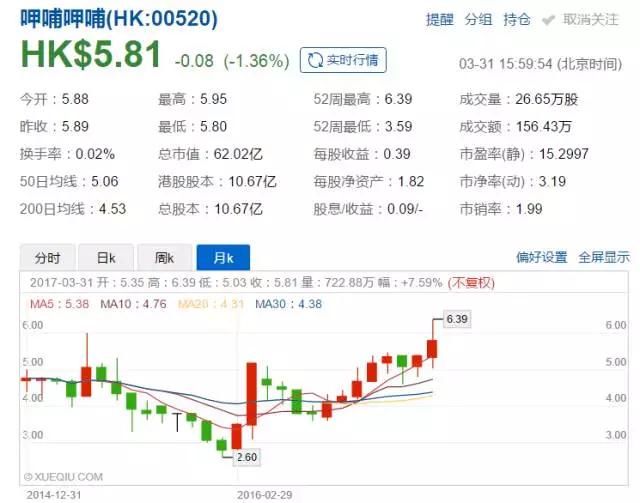
Task: Click 52周最低：3.59 value
Action: click(363, 127)
